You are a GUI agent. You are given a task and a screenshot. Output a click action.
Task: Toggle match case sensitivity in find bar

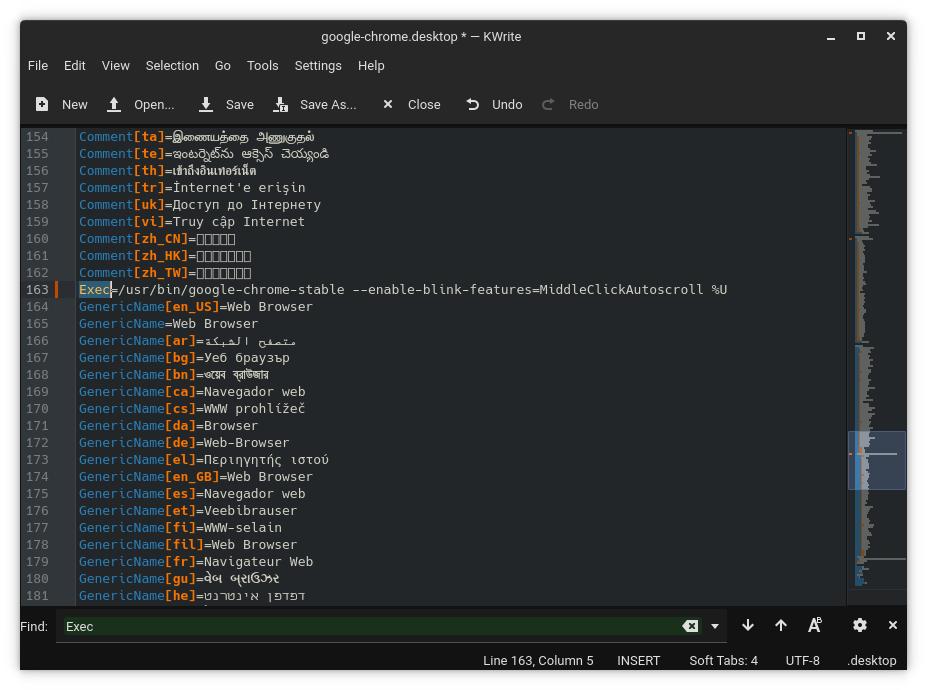[x=814, y=625]
